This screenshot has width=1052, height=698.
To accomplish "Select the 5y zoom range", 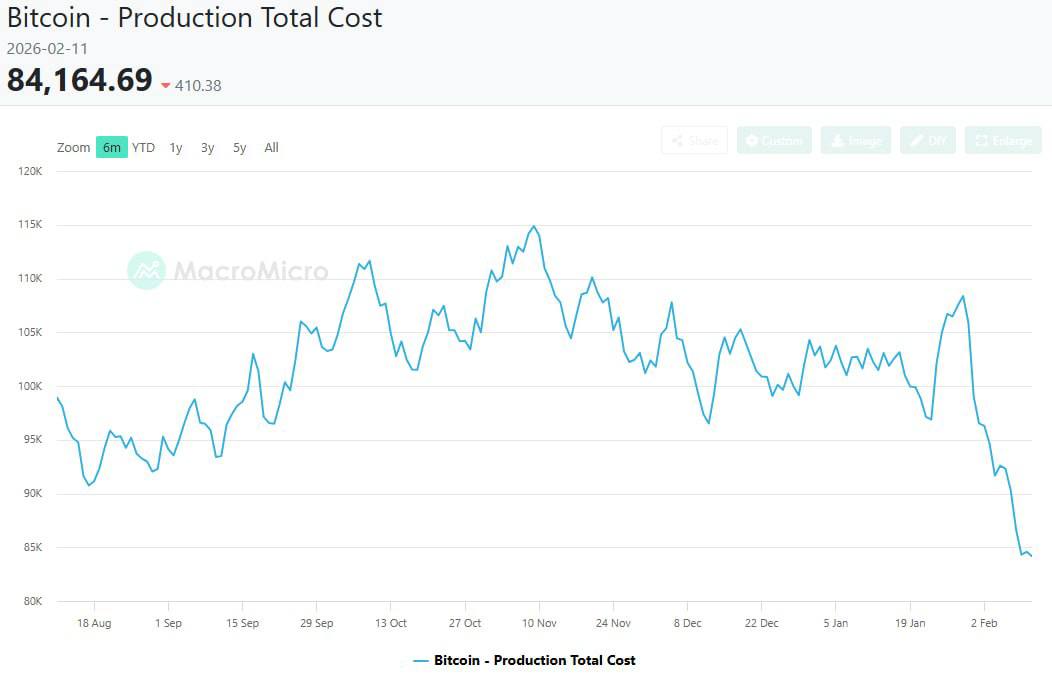I will (x=240, y=148).
